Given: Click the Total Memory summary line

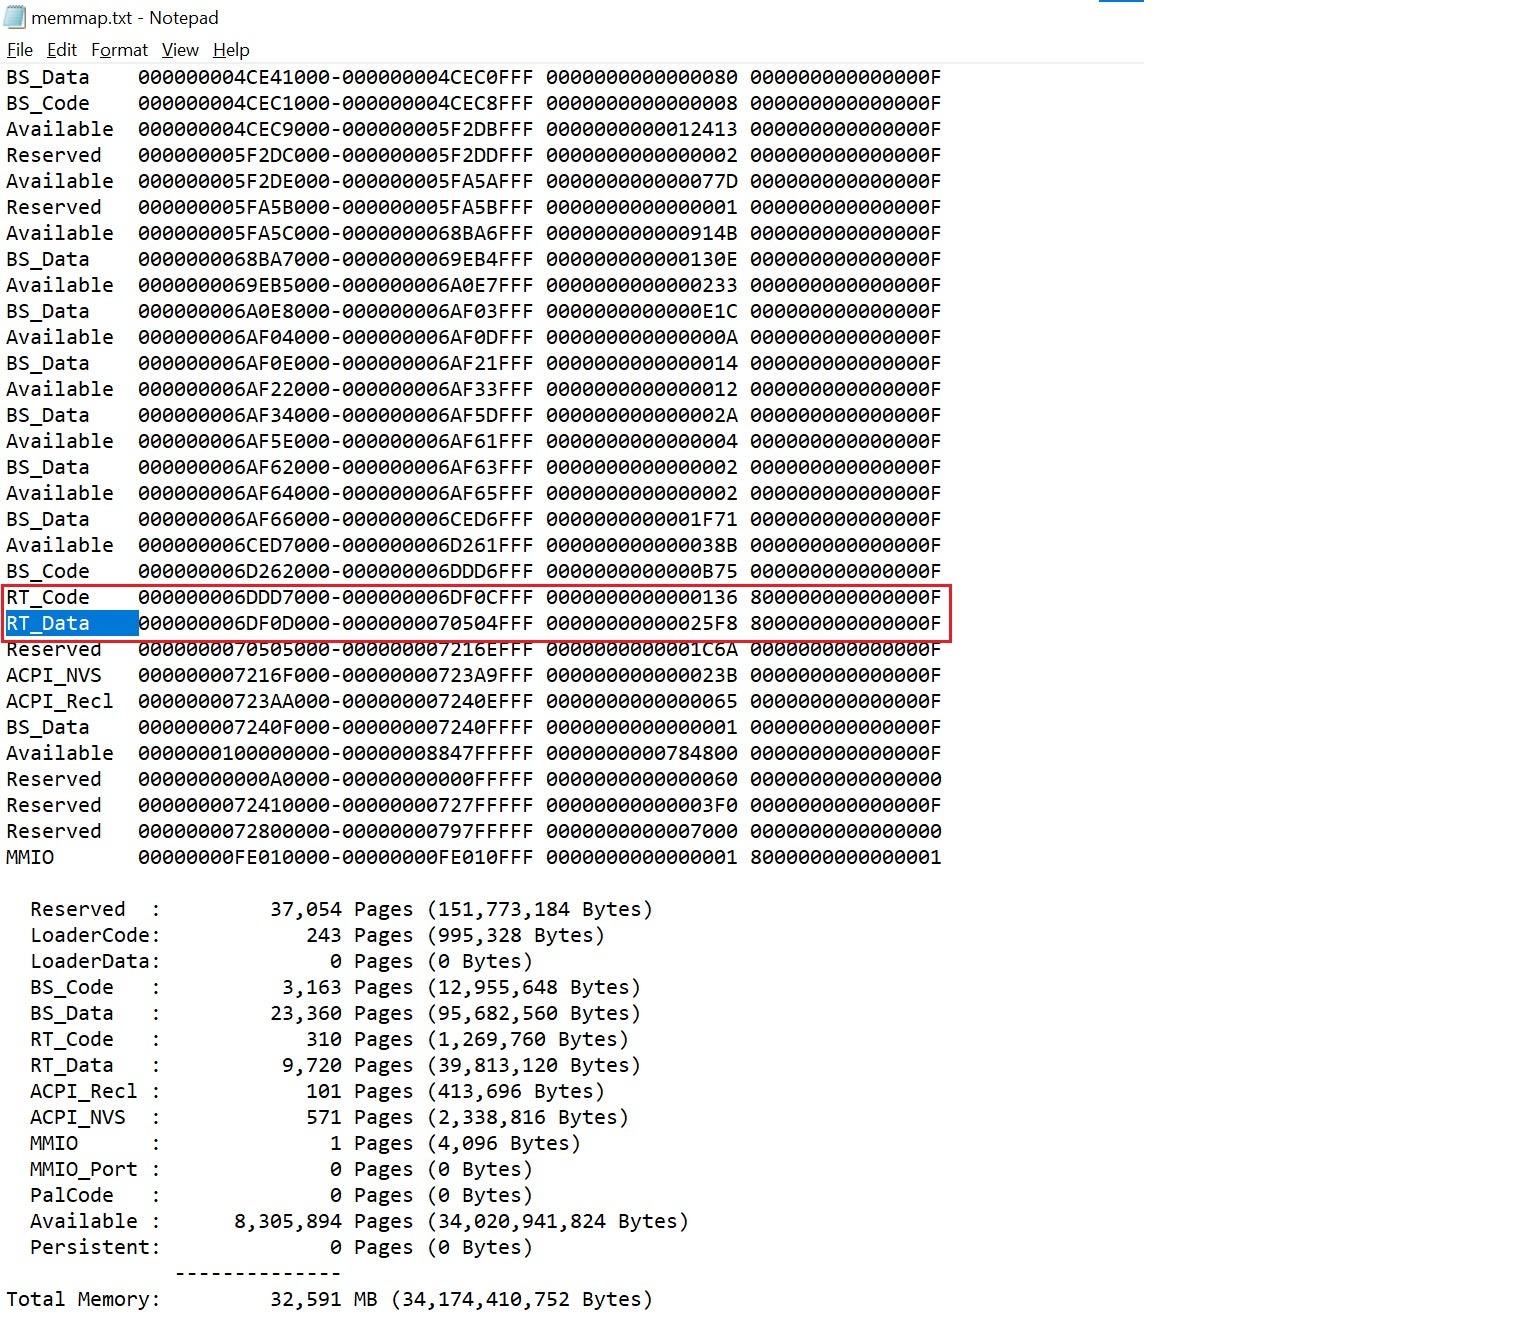Looking at the screenshot, I should pyautogui.click(x=329, y=1300).
